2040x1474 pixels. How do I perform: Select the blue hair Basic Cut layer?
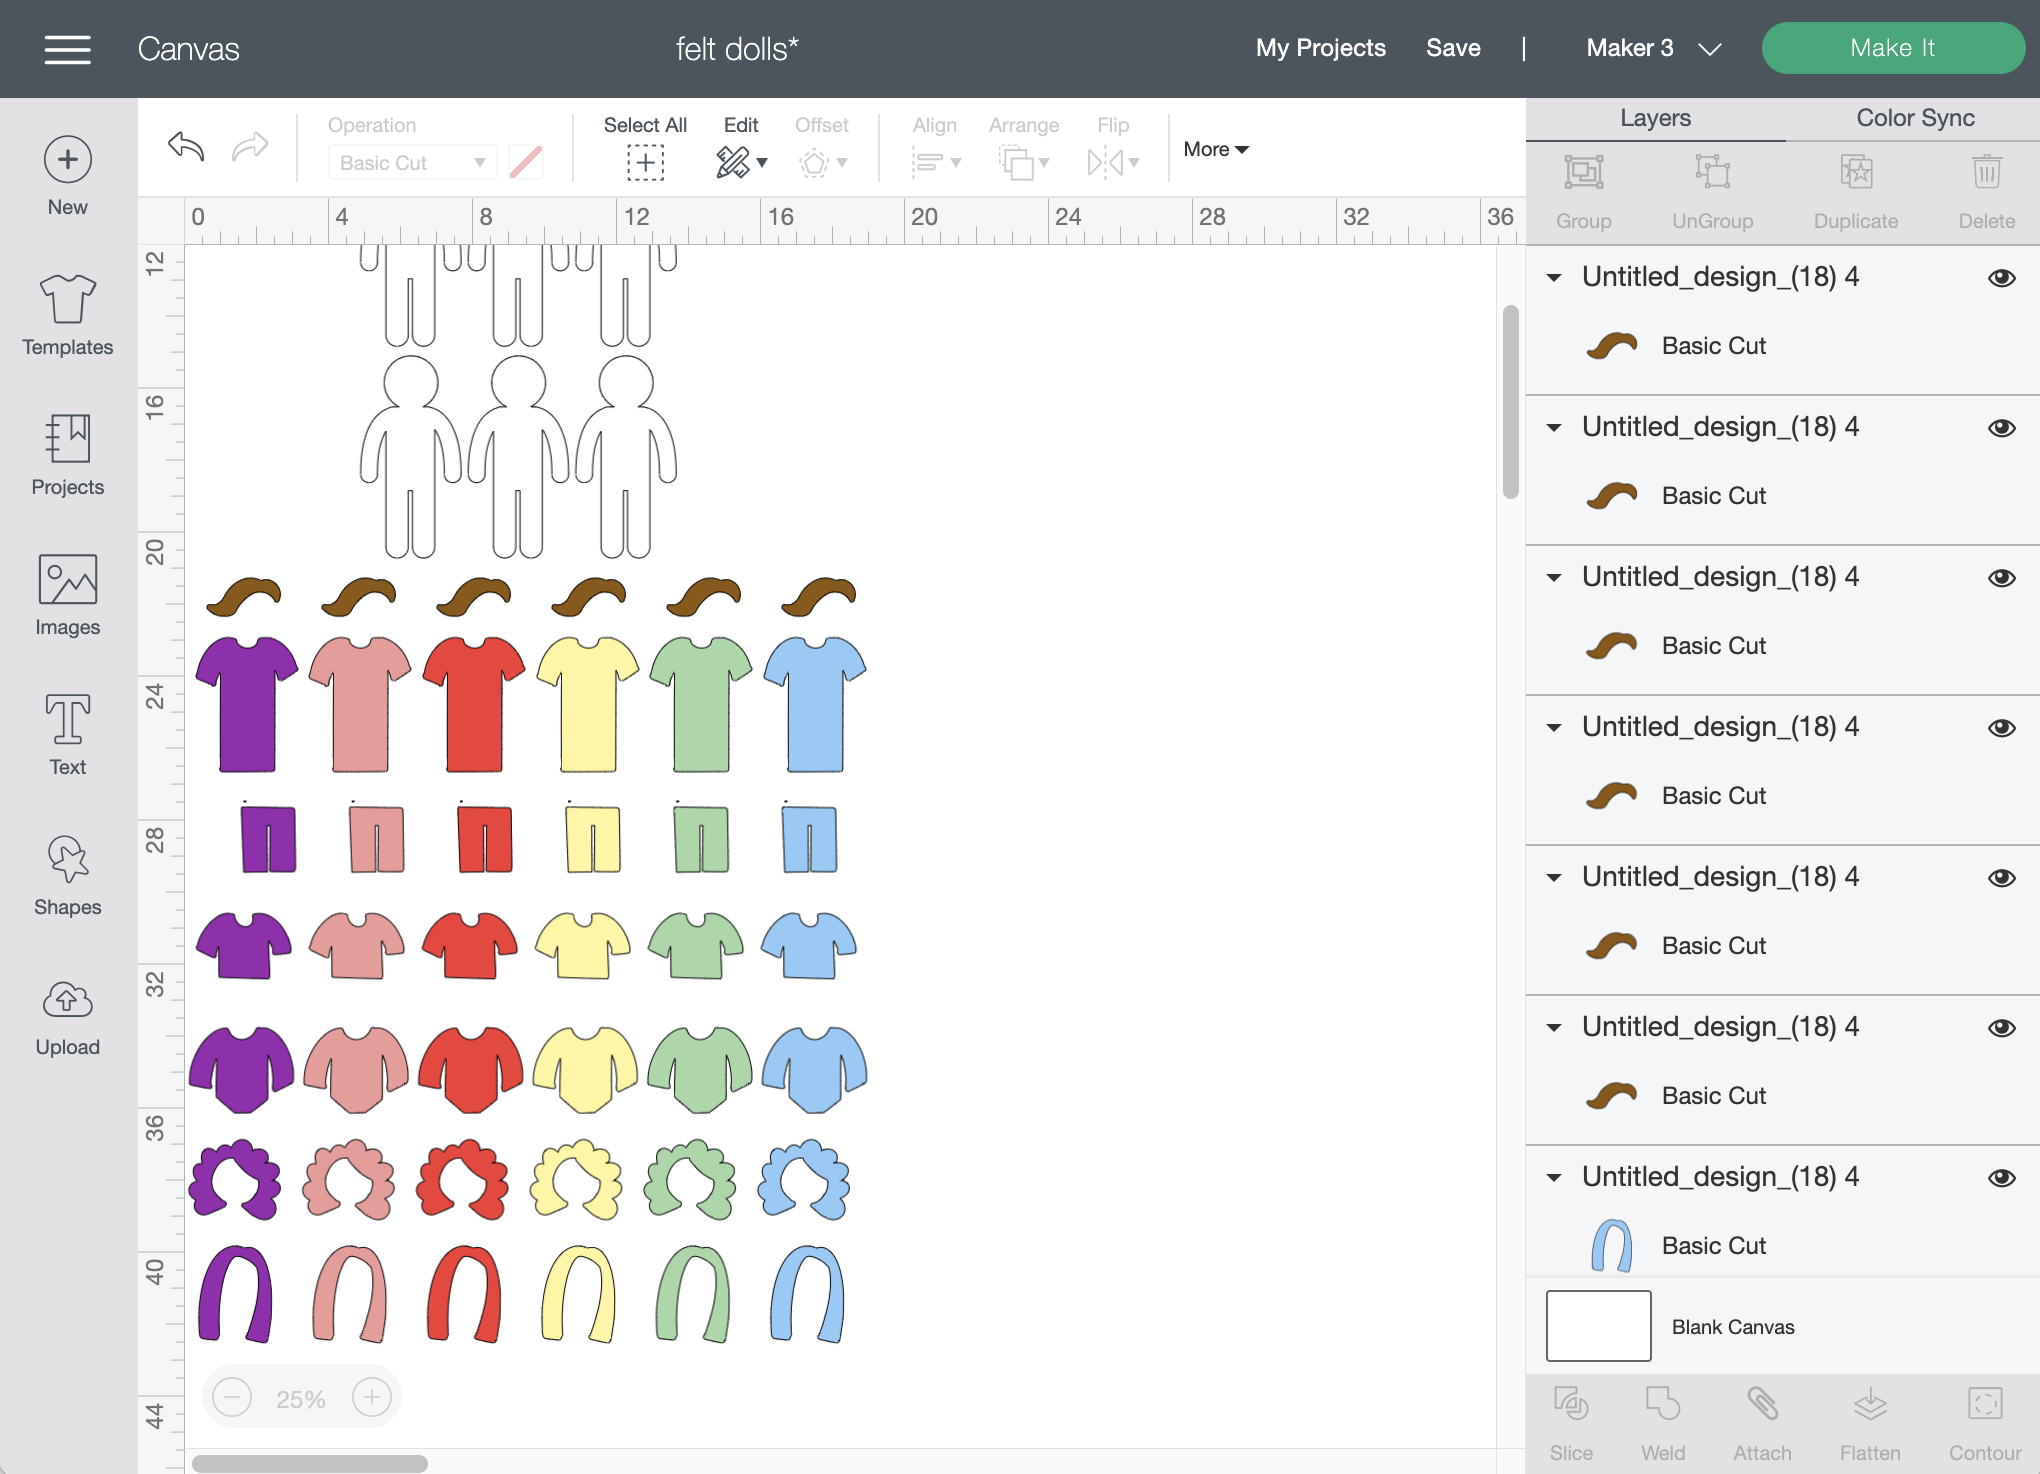tap(1676, 1246)
